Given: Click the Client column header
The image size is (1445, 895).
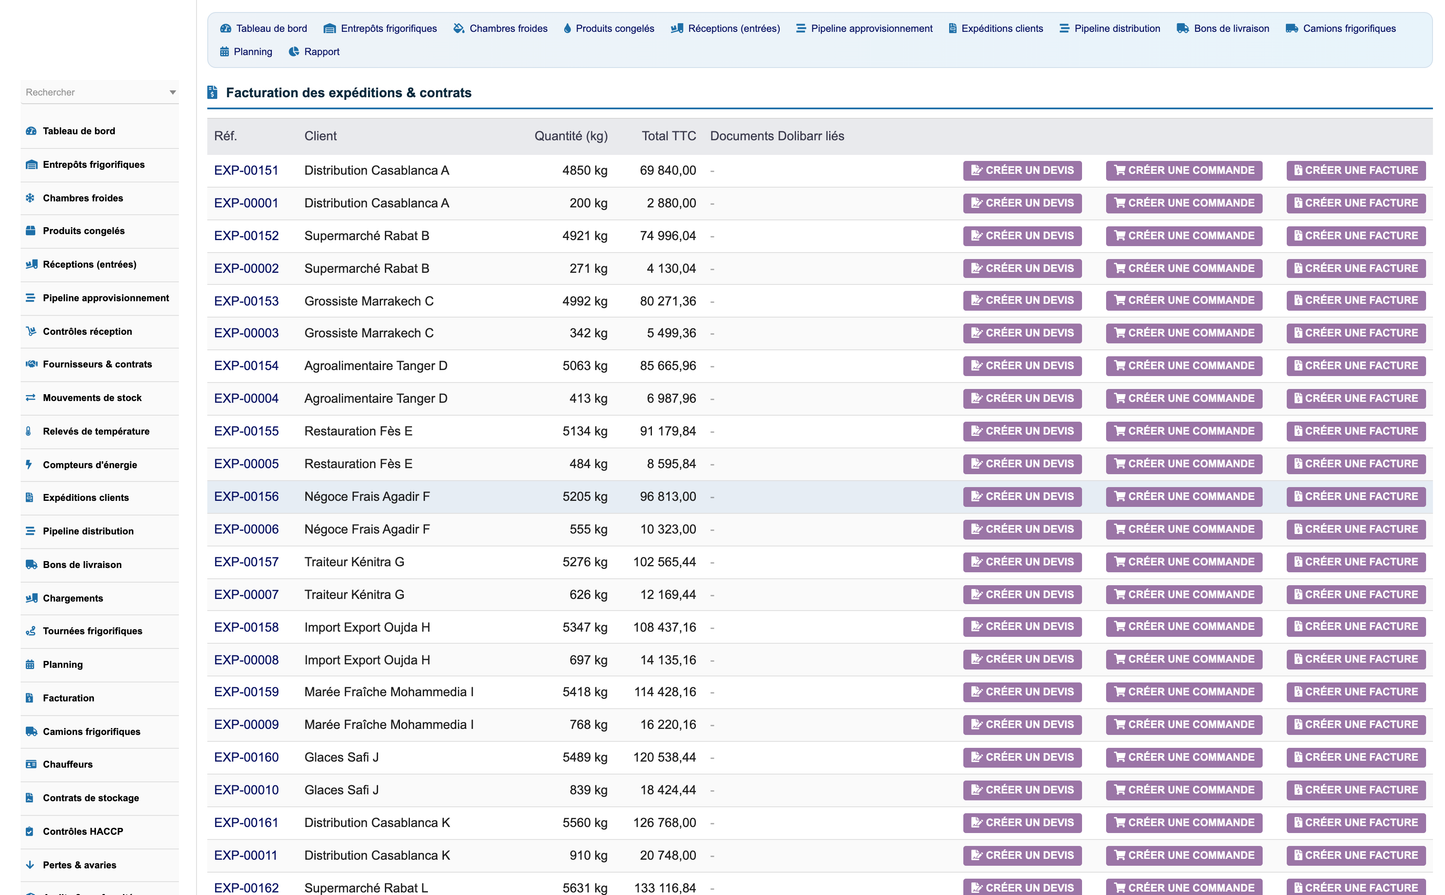Looking at the screenshot, I should coord(320,136).
